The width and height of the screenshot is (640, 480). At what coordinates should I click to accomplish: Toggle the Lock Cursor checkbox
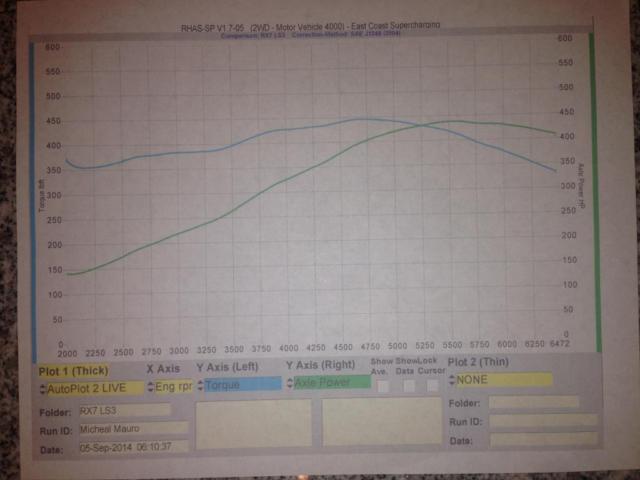pyautogui.click(x=433, y=385)
